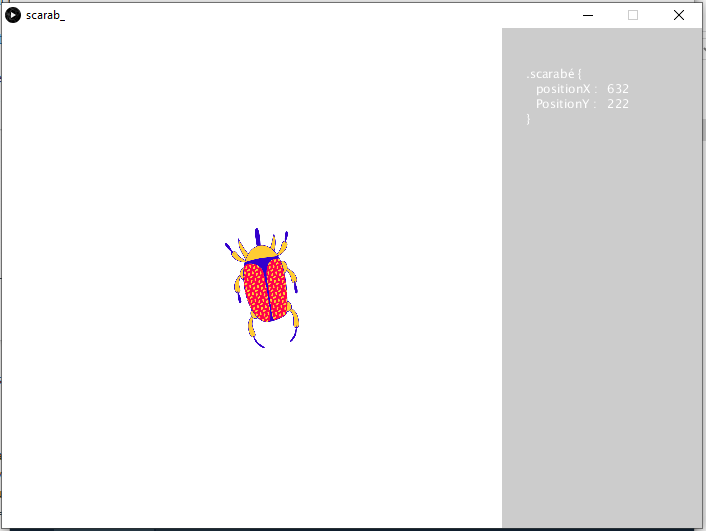706x531 pixels.
Task: Click the PositionY value 222
Action: click(618, 104)
